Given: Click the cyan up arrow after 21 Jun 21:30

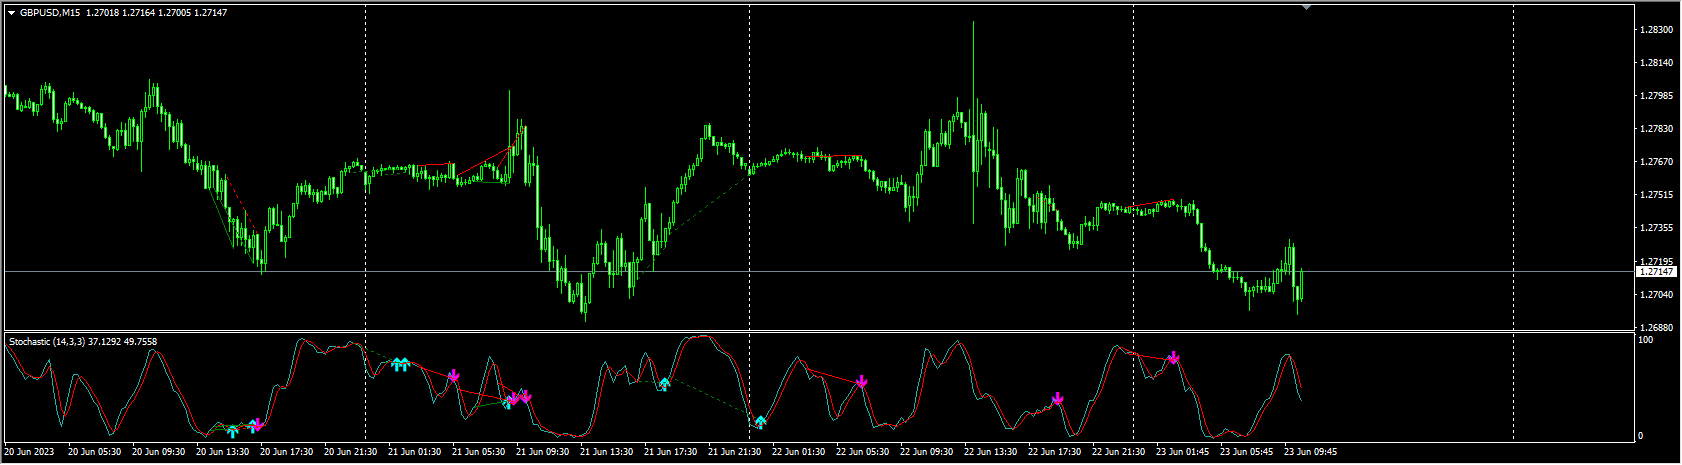Looking at the screenshot, I should click(x=760, y=422).
